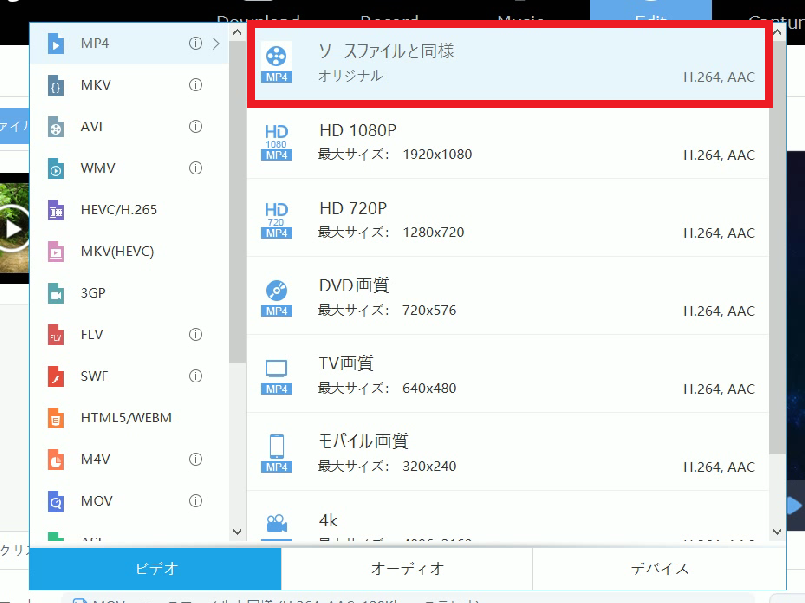This screenshot has width=805, height=603.
Task: Click the DVD画質 disc icon
Action: click(276, 297)
